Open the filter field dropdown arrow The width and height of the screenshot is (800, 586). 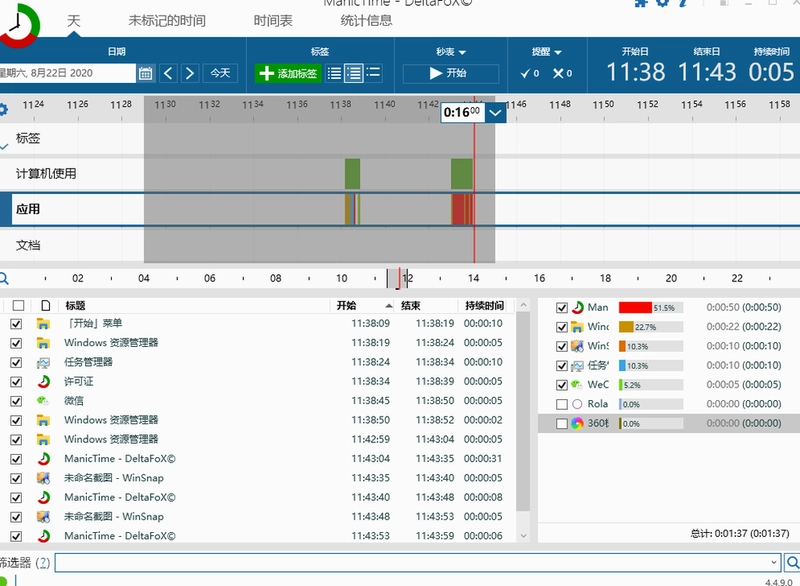(774, 563)
